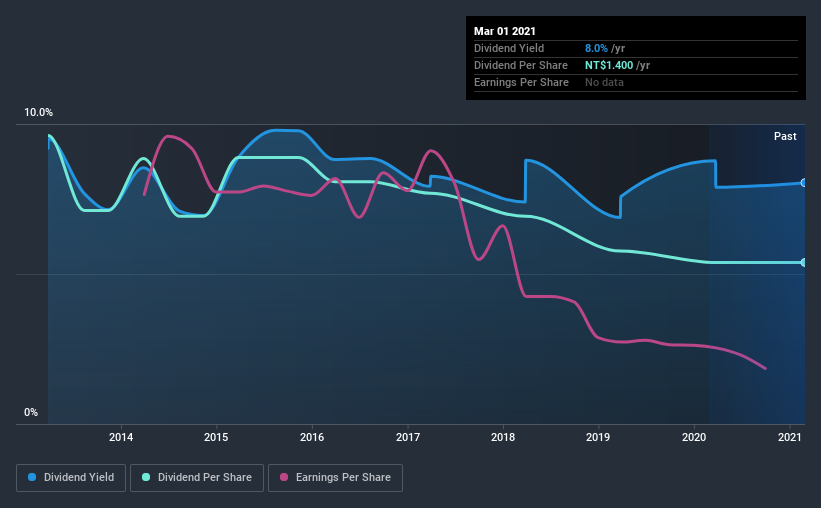
Task: Click the NT$1.400 dividend per share value
Action: click(x=609, y=65)
